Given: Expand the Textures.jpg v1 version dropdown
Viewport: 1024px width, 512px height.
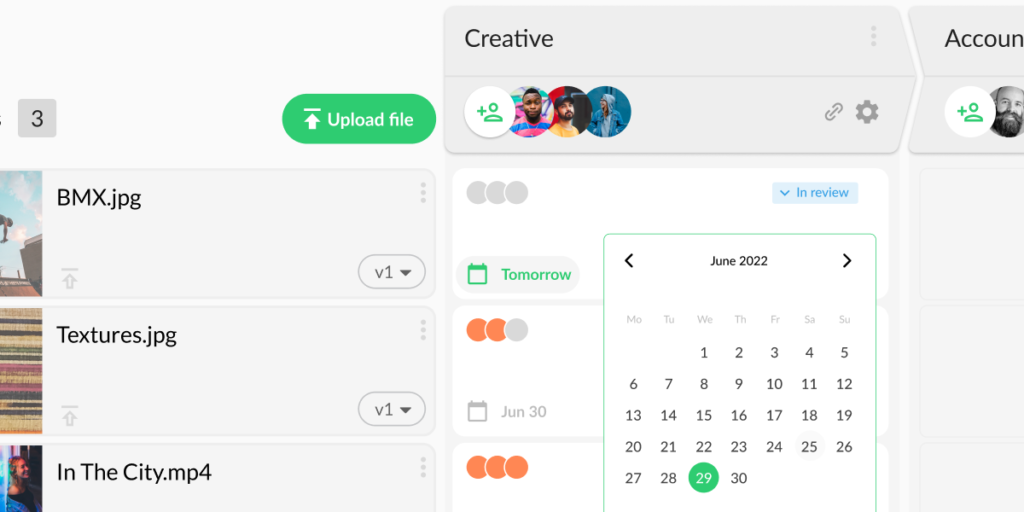Looking at the screenshot, I should click(392, 409).
